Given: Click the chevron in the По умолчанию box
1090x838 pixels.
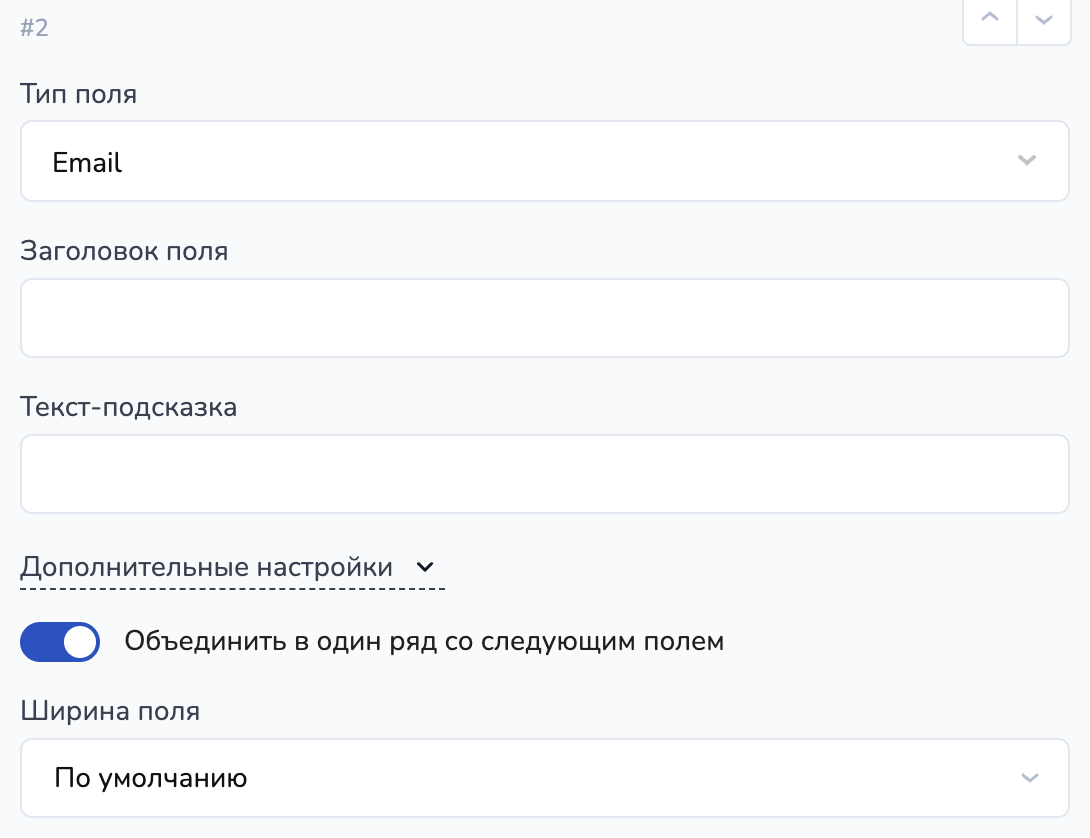Looking at the screenshot, I should [1027, 778].
